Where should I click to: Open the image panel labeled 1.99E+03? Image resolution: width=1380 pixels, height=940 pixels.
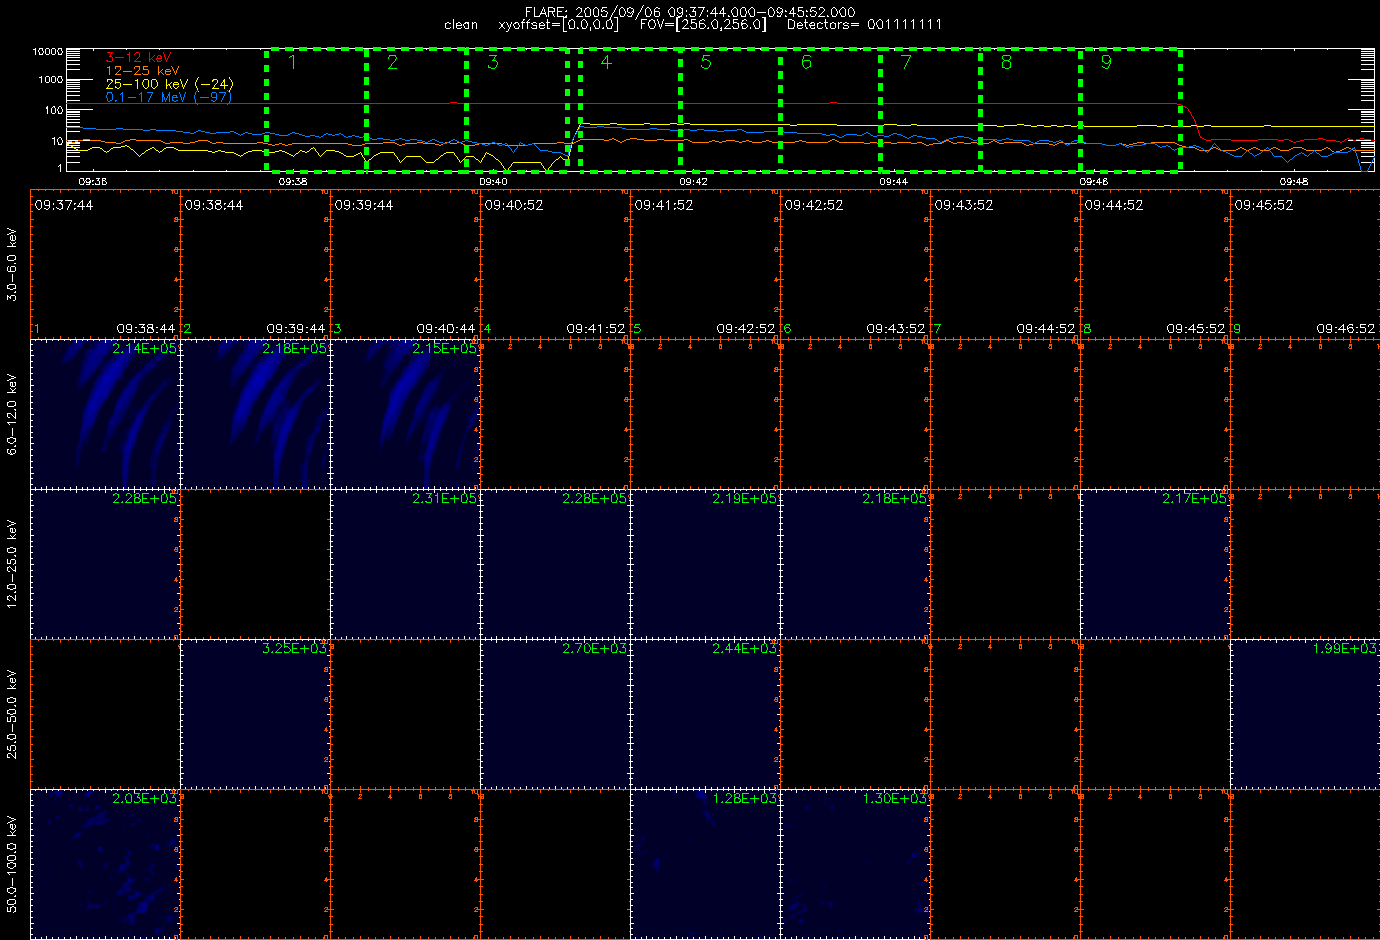1305,714
